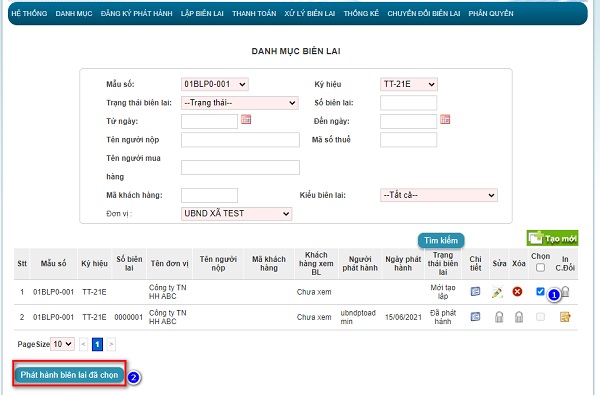The height and width of the screenshot is (395, 600).
Task: Click the date 15/06/2021 cell
Action: click(403, 317)
